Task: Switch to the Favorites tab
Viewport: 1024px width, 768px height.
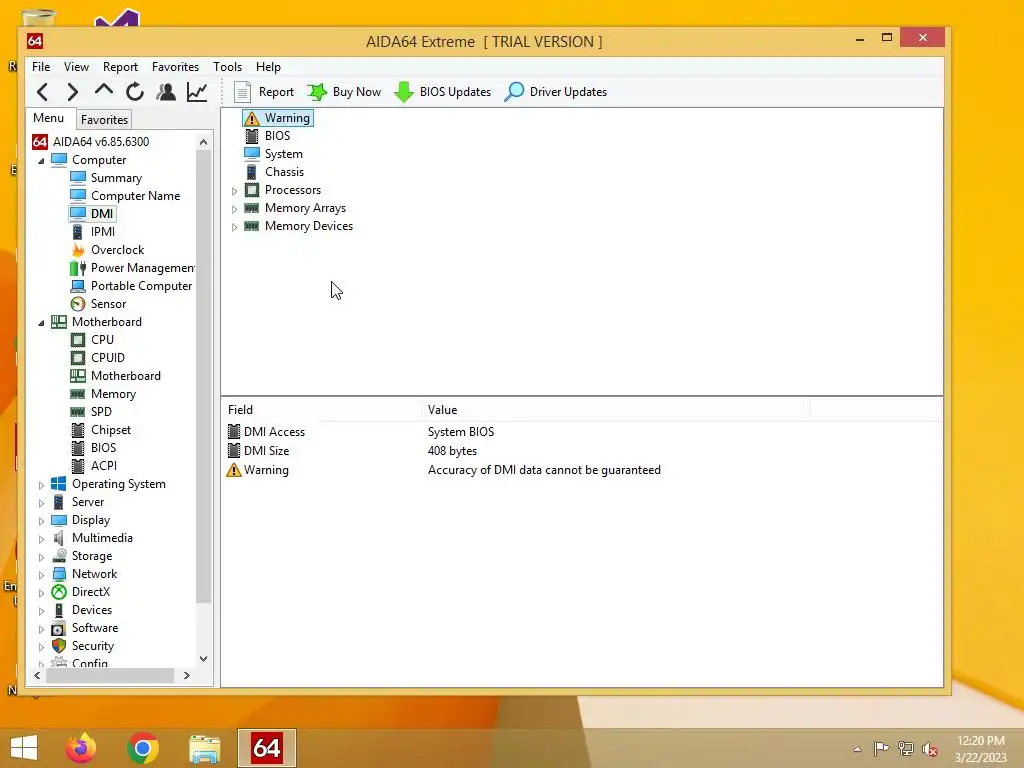Action: [x=104, y=120]
